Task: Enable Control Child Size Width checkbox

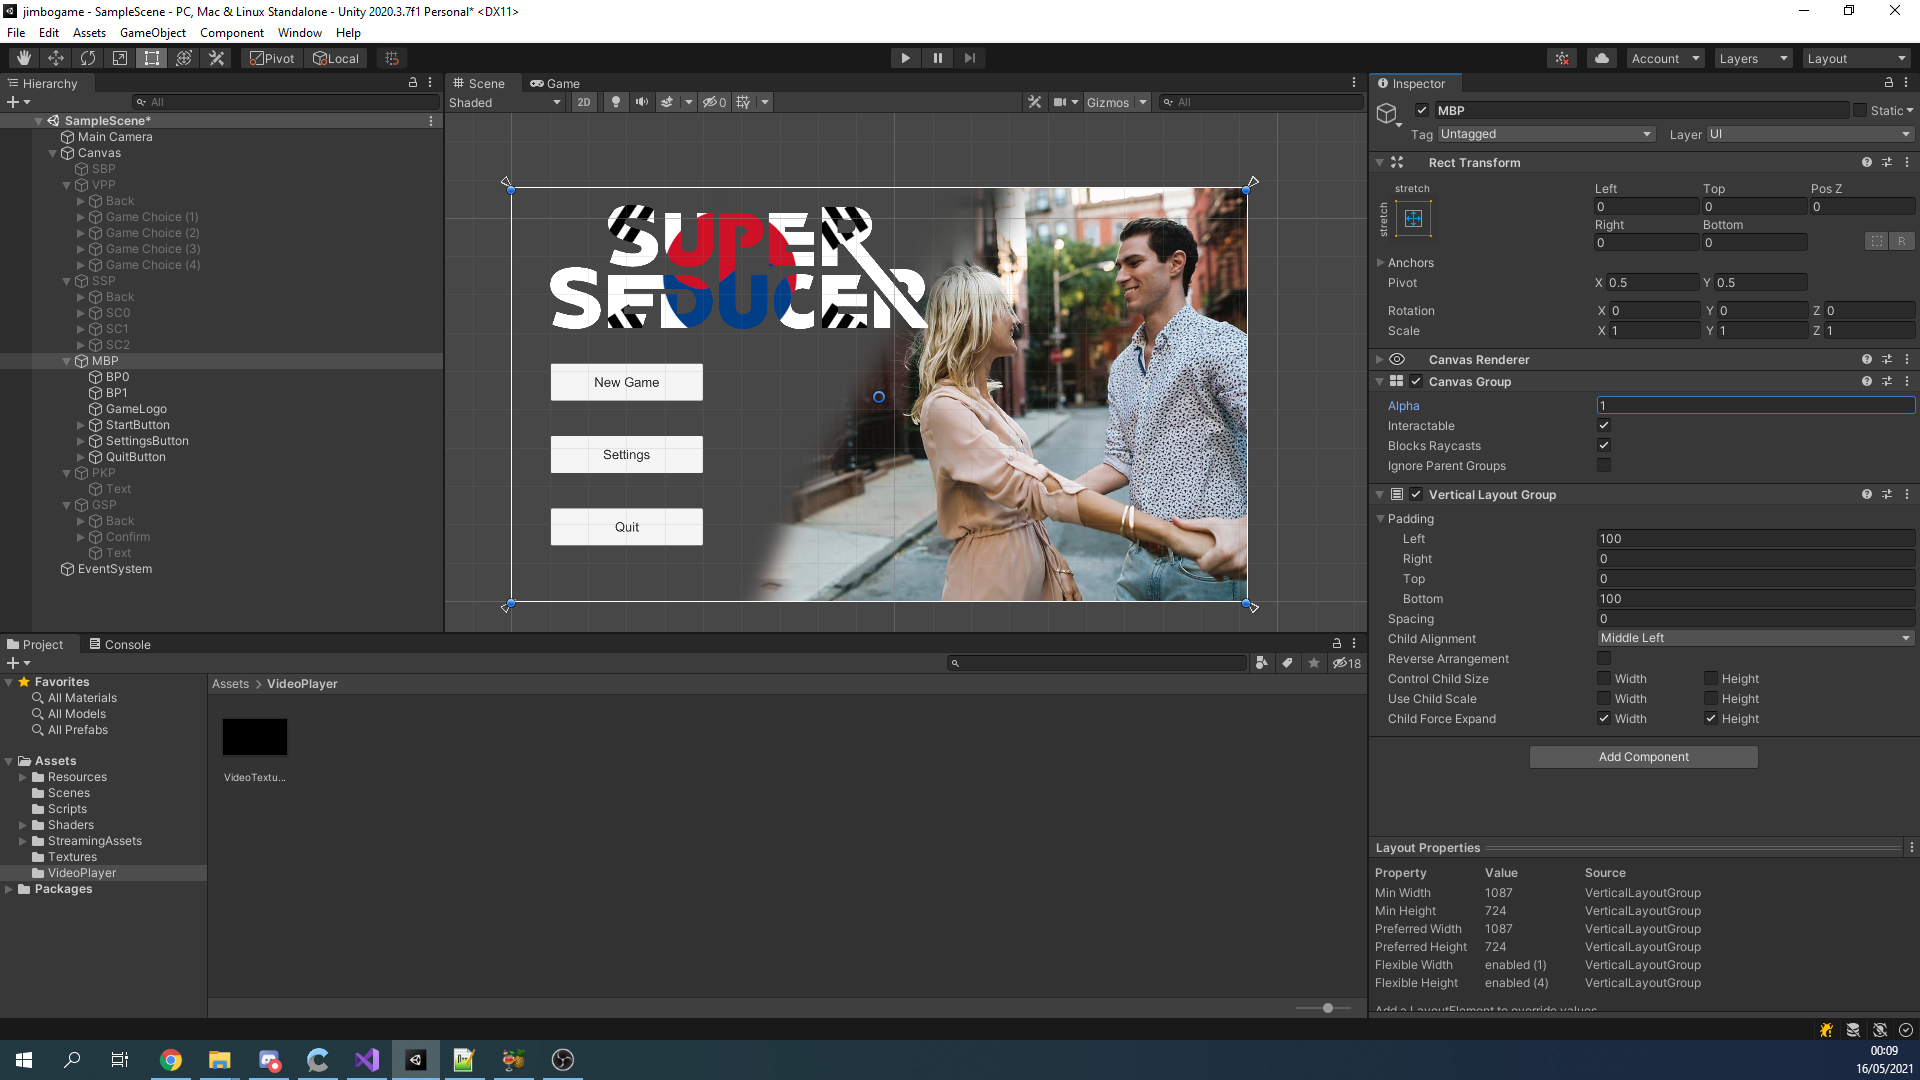Action: point(1604,679)
